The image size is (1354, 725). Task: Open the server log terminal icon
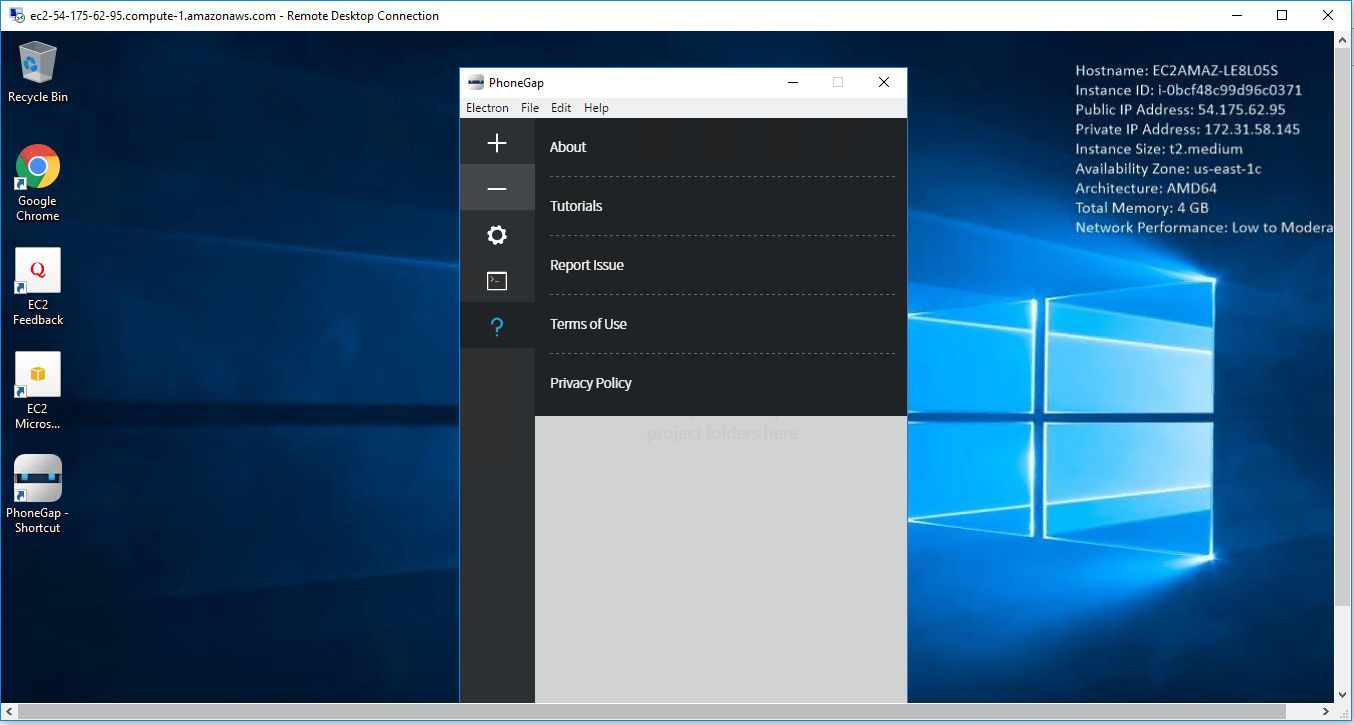(x=497, y=281)
